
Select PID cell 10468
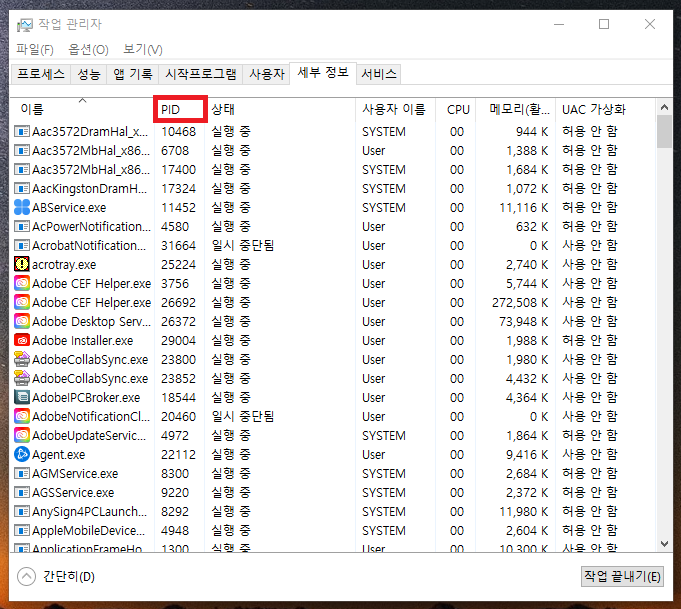pos(179,132)
